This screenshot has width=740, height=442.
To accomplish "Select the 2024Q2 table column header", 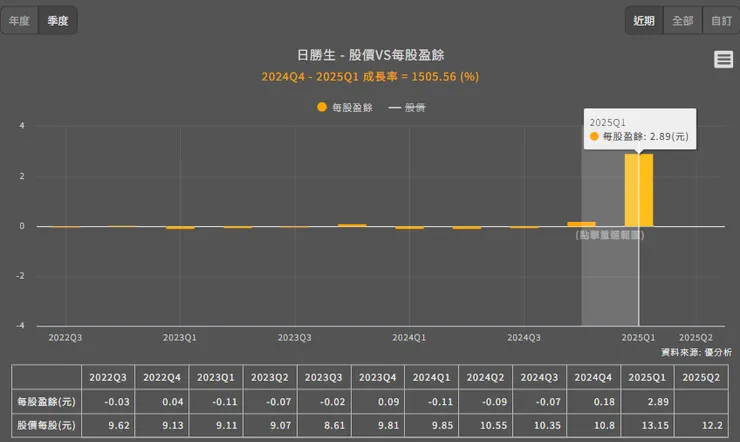I will (x=485, y=377).
